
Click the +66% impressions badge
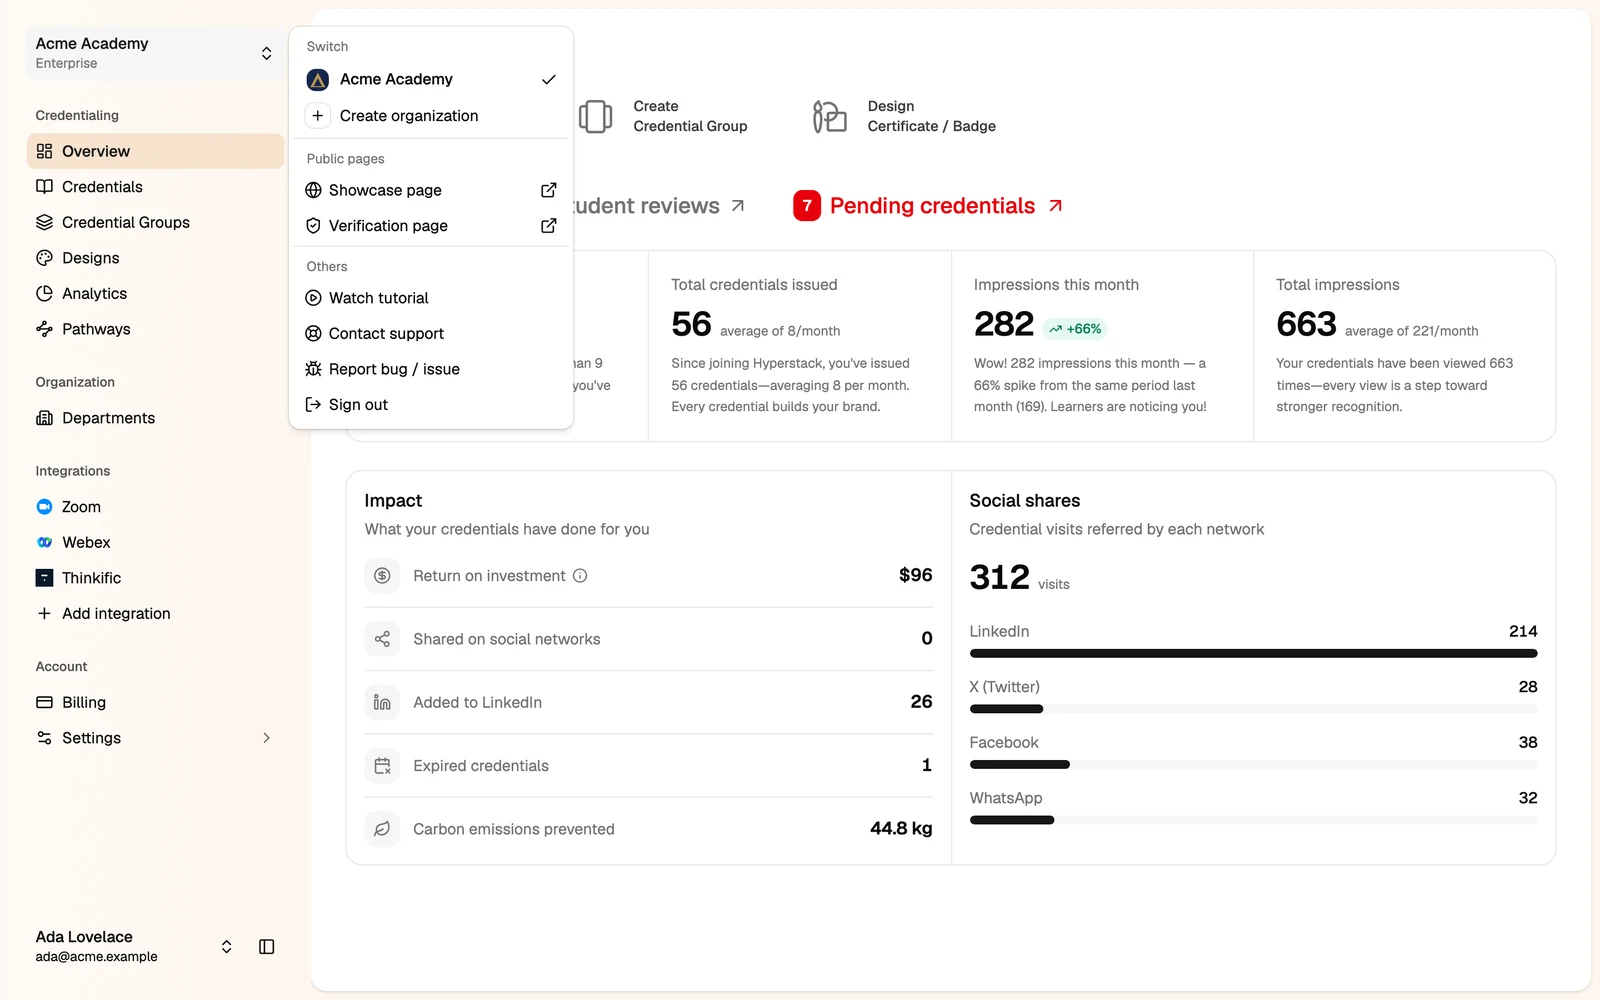[1075, 329]
